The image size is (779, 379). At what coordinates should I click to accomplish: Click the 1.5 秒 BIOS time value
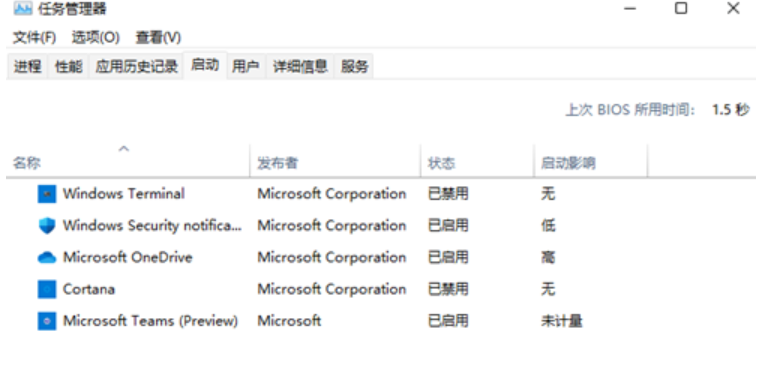(731, 110)
